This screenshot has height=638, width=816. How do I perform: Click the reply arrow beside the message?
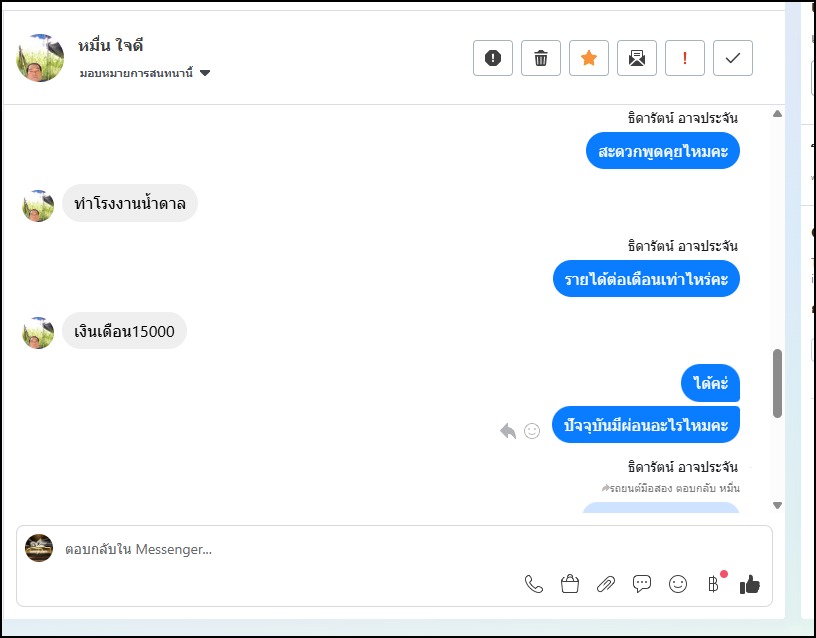click(508, 431)
